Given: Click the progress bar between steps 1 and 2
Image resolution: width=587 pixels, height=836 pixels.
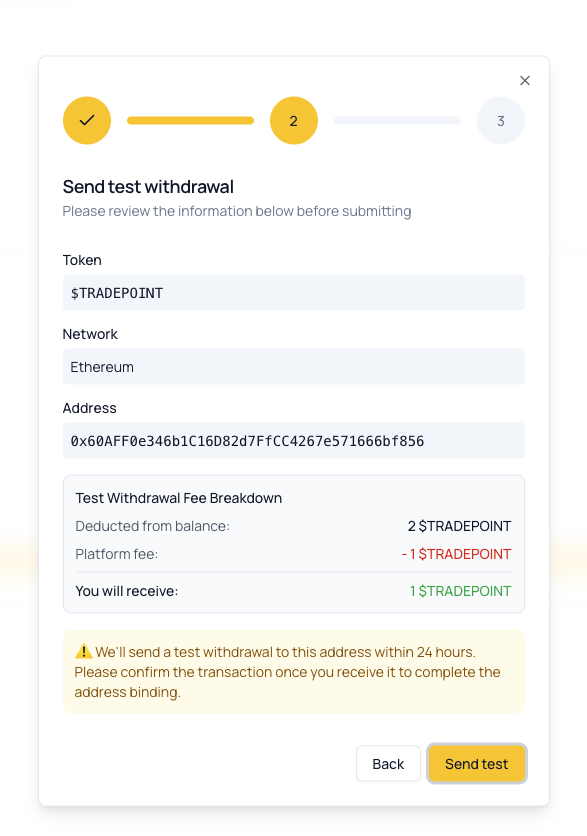Looking at the screenshot, I should tap(190, 120).
